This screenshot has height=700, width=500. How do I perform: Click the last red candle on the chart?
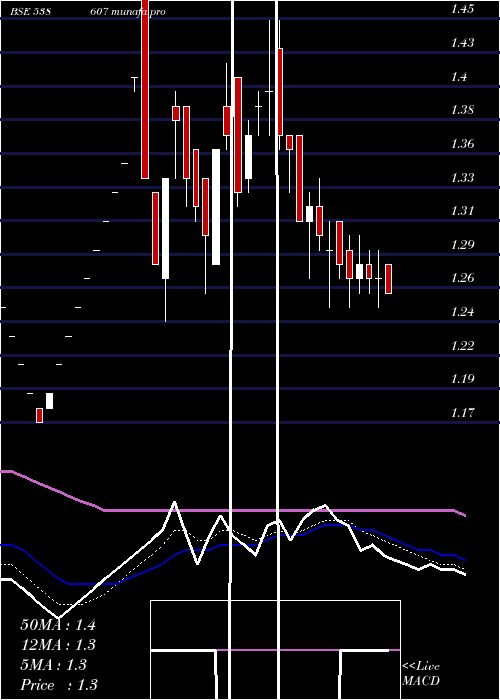388,279
